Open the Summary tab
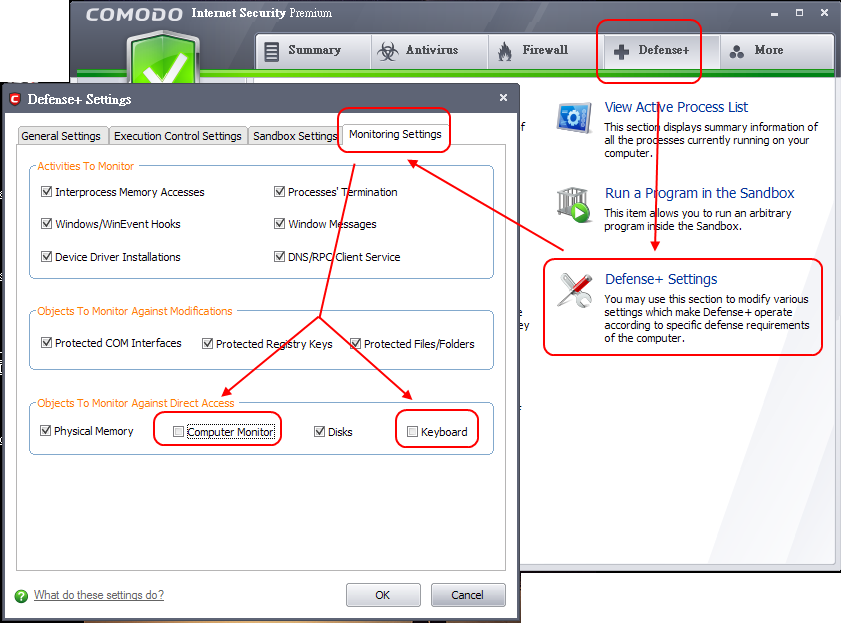This screenshot has height=623, width=841. click(x=313, y=51)
